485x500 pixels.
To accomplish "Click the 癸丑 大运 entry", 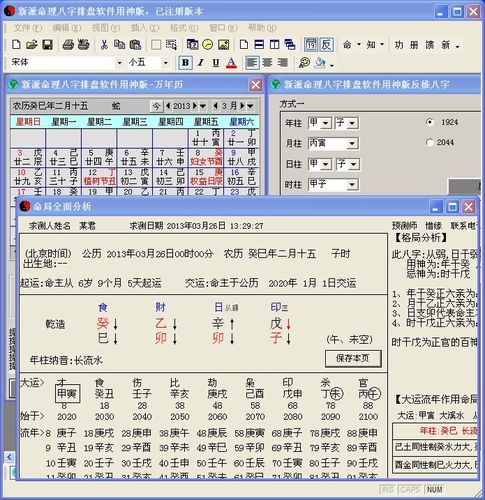I will coord(104,394).
